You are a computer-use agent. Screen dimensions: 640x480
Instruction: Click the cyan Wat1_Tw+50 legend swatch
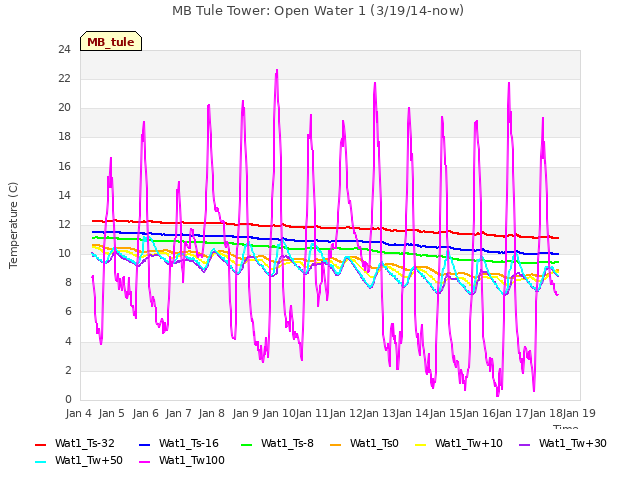click(40, 462)
